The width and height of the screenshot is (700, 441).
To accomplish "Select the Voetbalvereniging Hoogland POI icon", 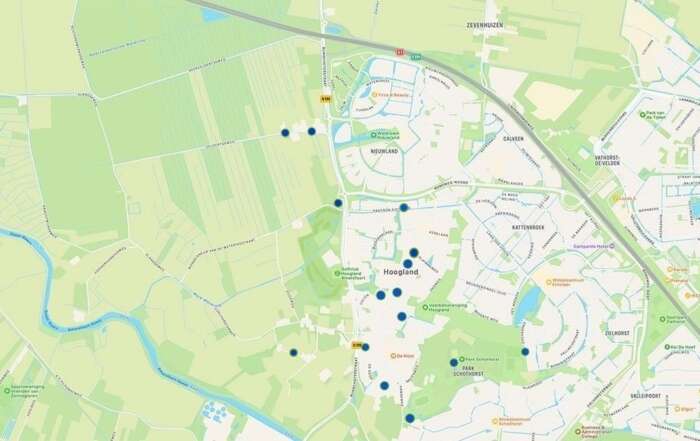I will click(x=425, y=307).
